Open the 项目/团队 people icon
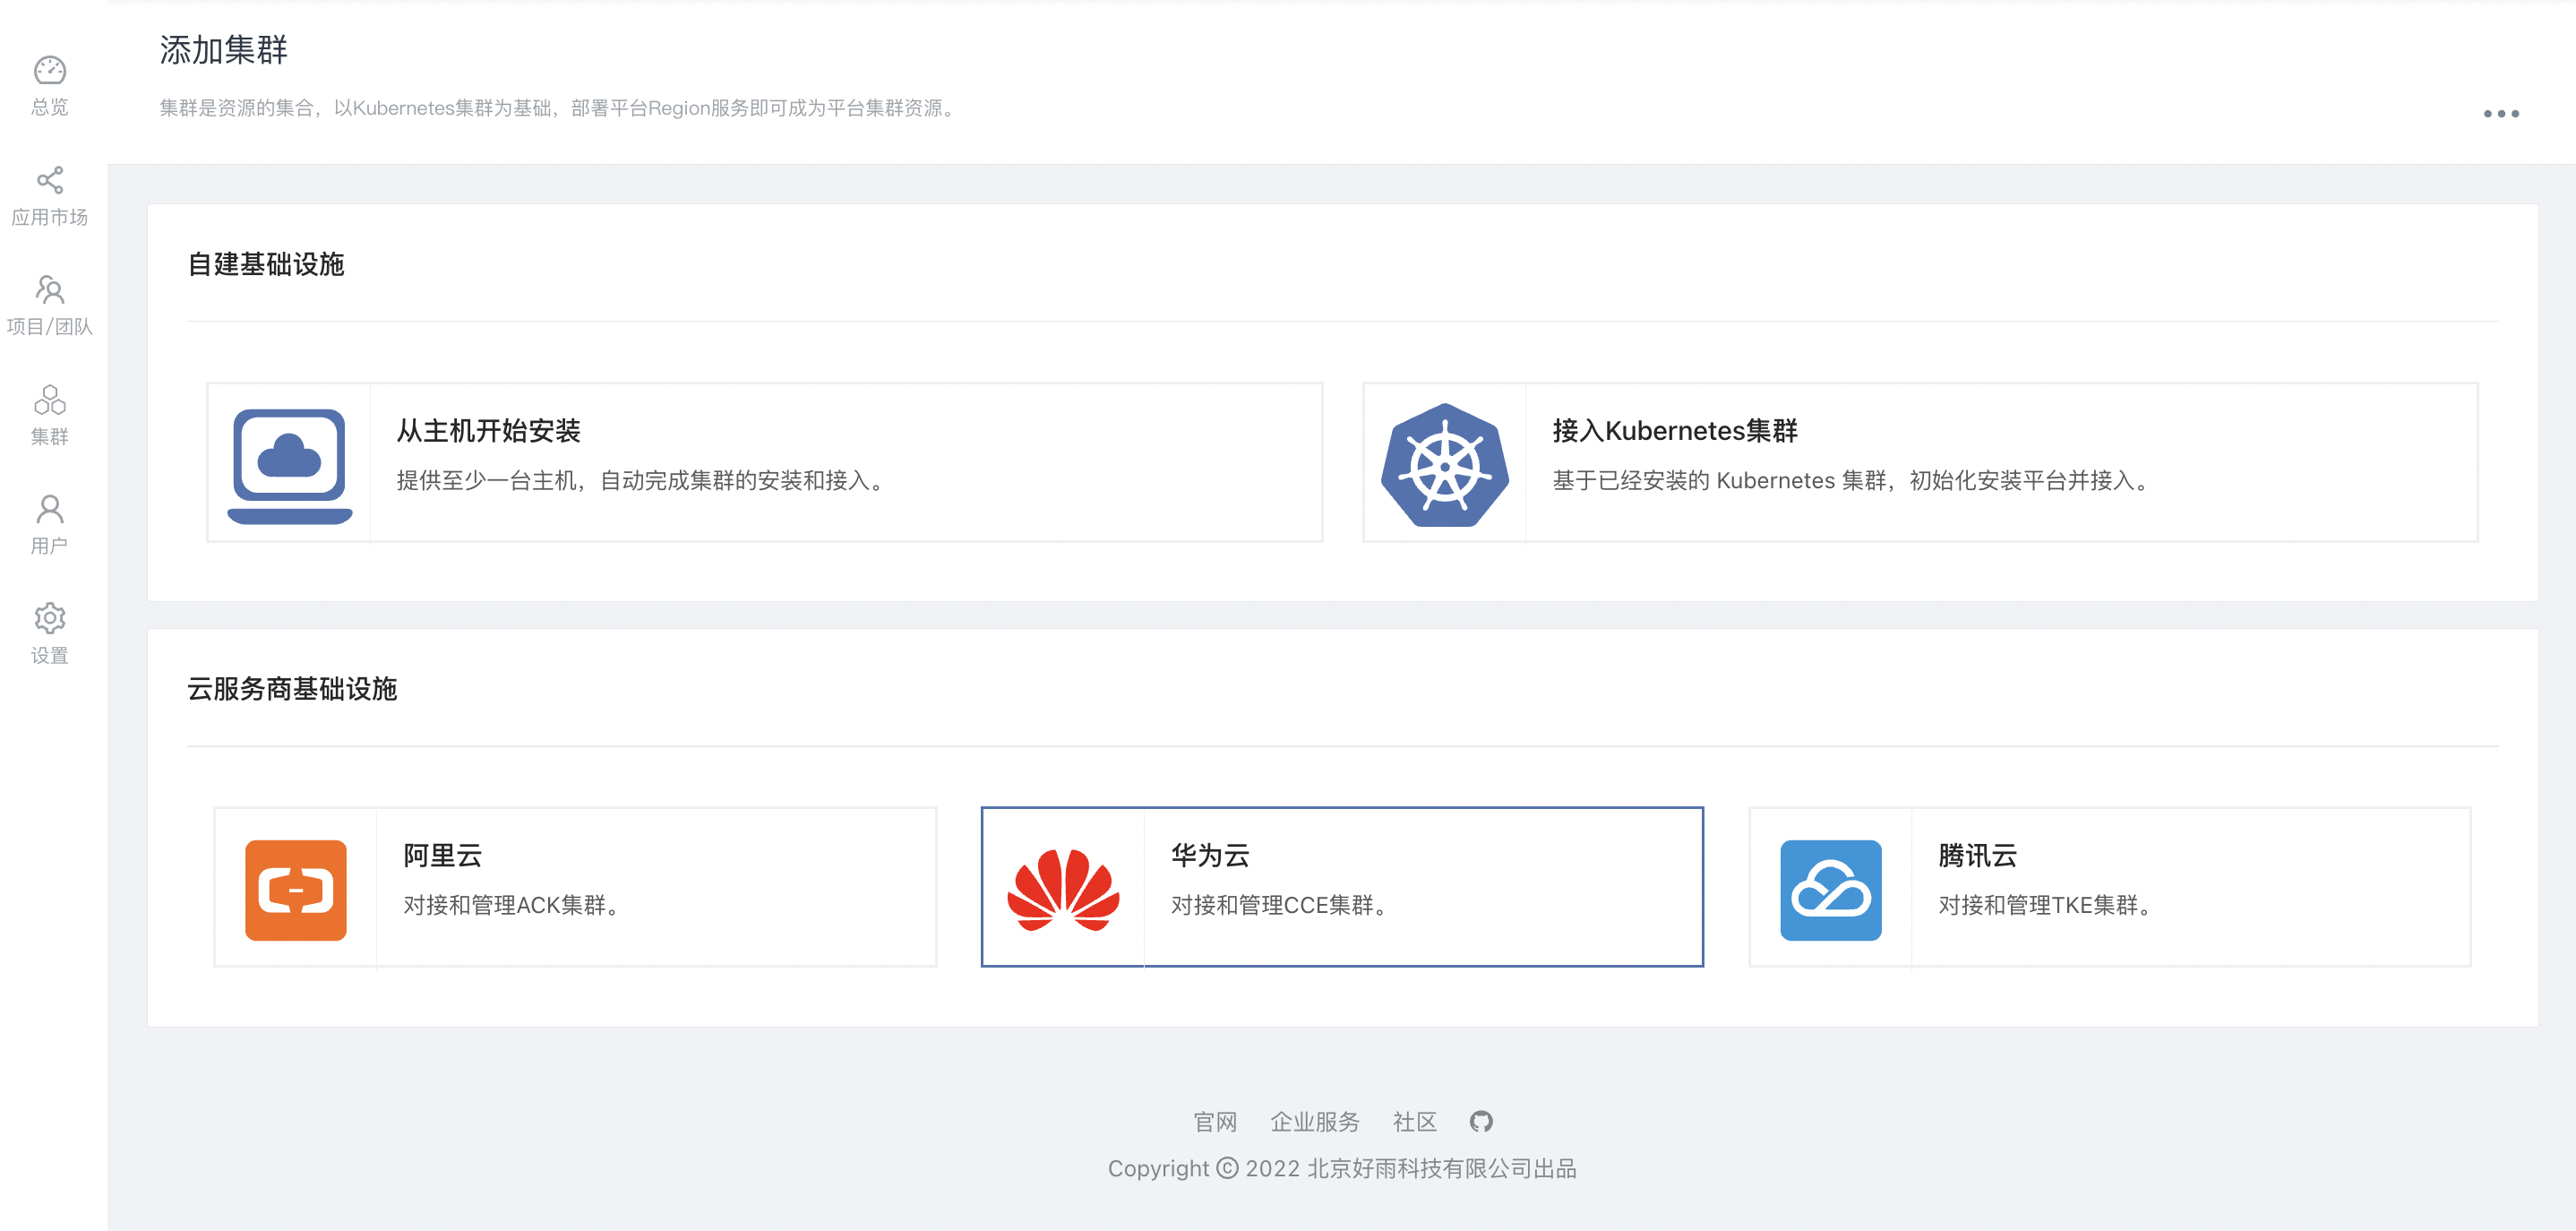The width and height of the screenshot is (2576, 1231). 50,289
